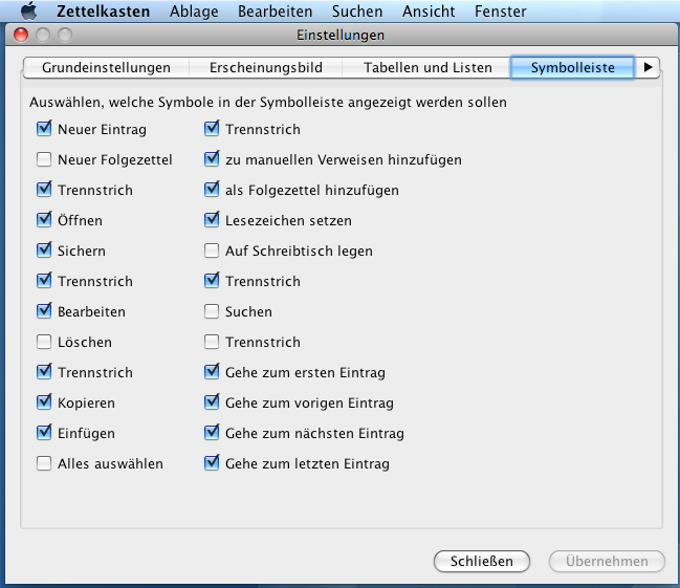Toggle the Trennstrich checkbox below Löschen
Image resolution: width=680 pixels, height=588 pixels.
point(44,372)
